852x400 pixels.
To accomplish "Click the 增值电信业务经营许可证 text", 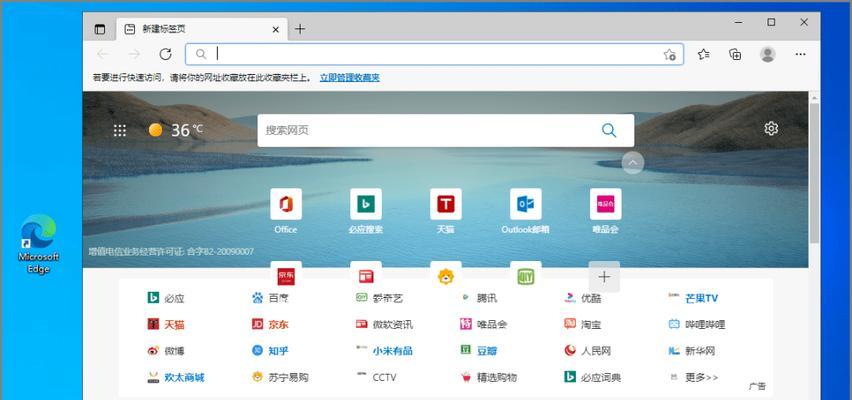I will (171, 252).
